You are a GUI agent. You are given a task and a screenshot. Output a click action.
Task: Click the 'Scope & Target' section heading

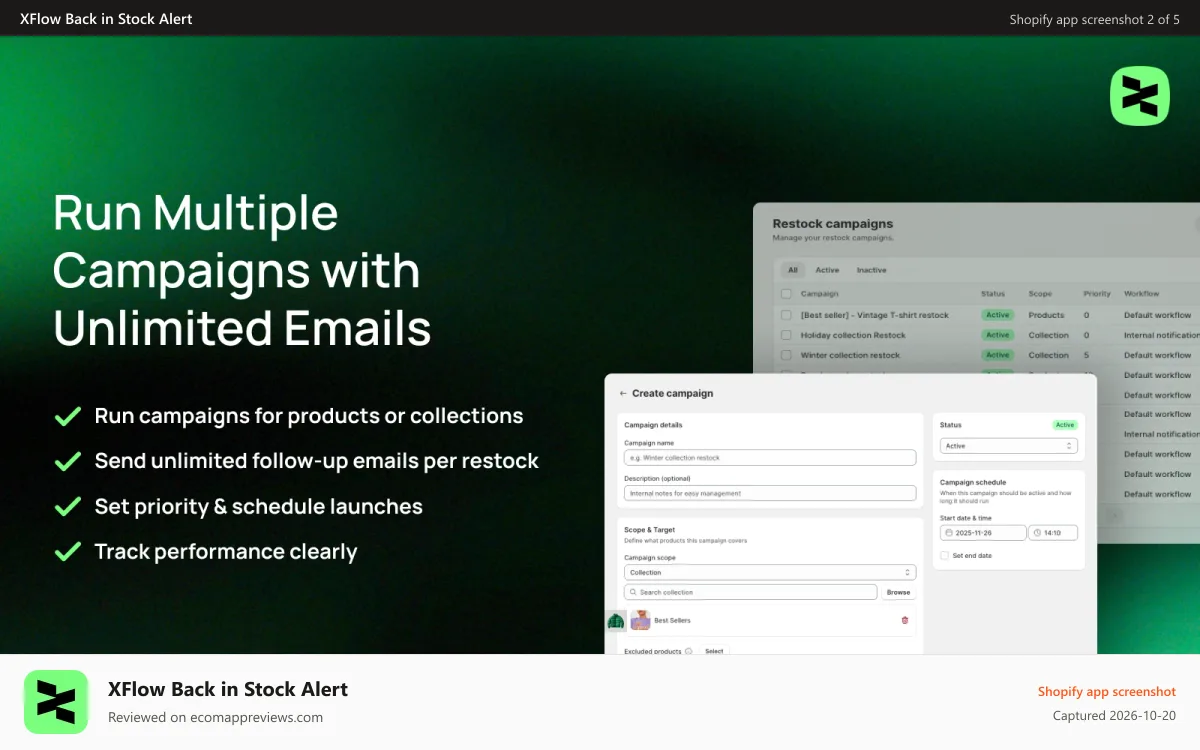point(650,529)
